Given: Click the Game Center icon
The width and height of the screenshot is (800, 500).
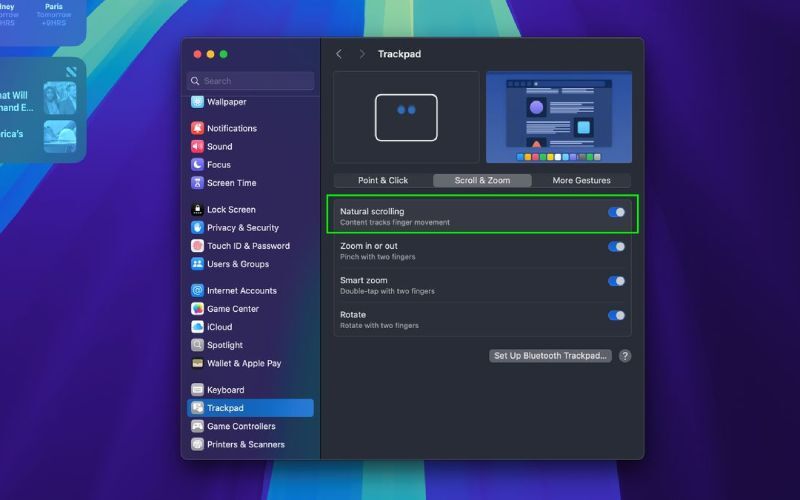Looking at the screenshot, I should tap(198, 309).
